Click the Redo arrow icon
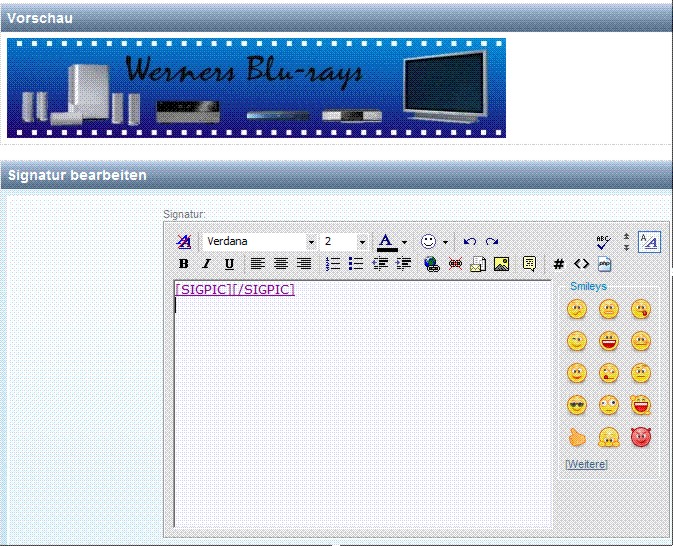The width and height of the screenshot is (673, 546). (492, 242)
